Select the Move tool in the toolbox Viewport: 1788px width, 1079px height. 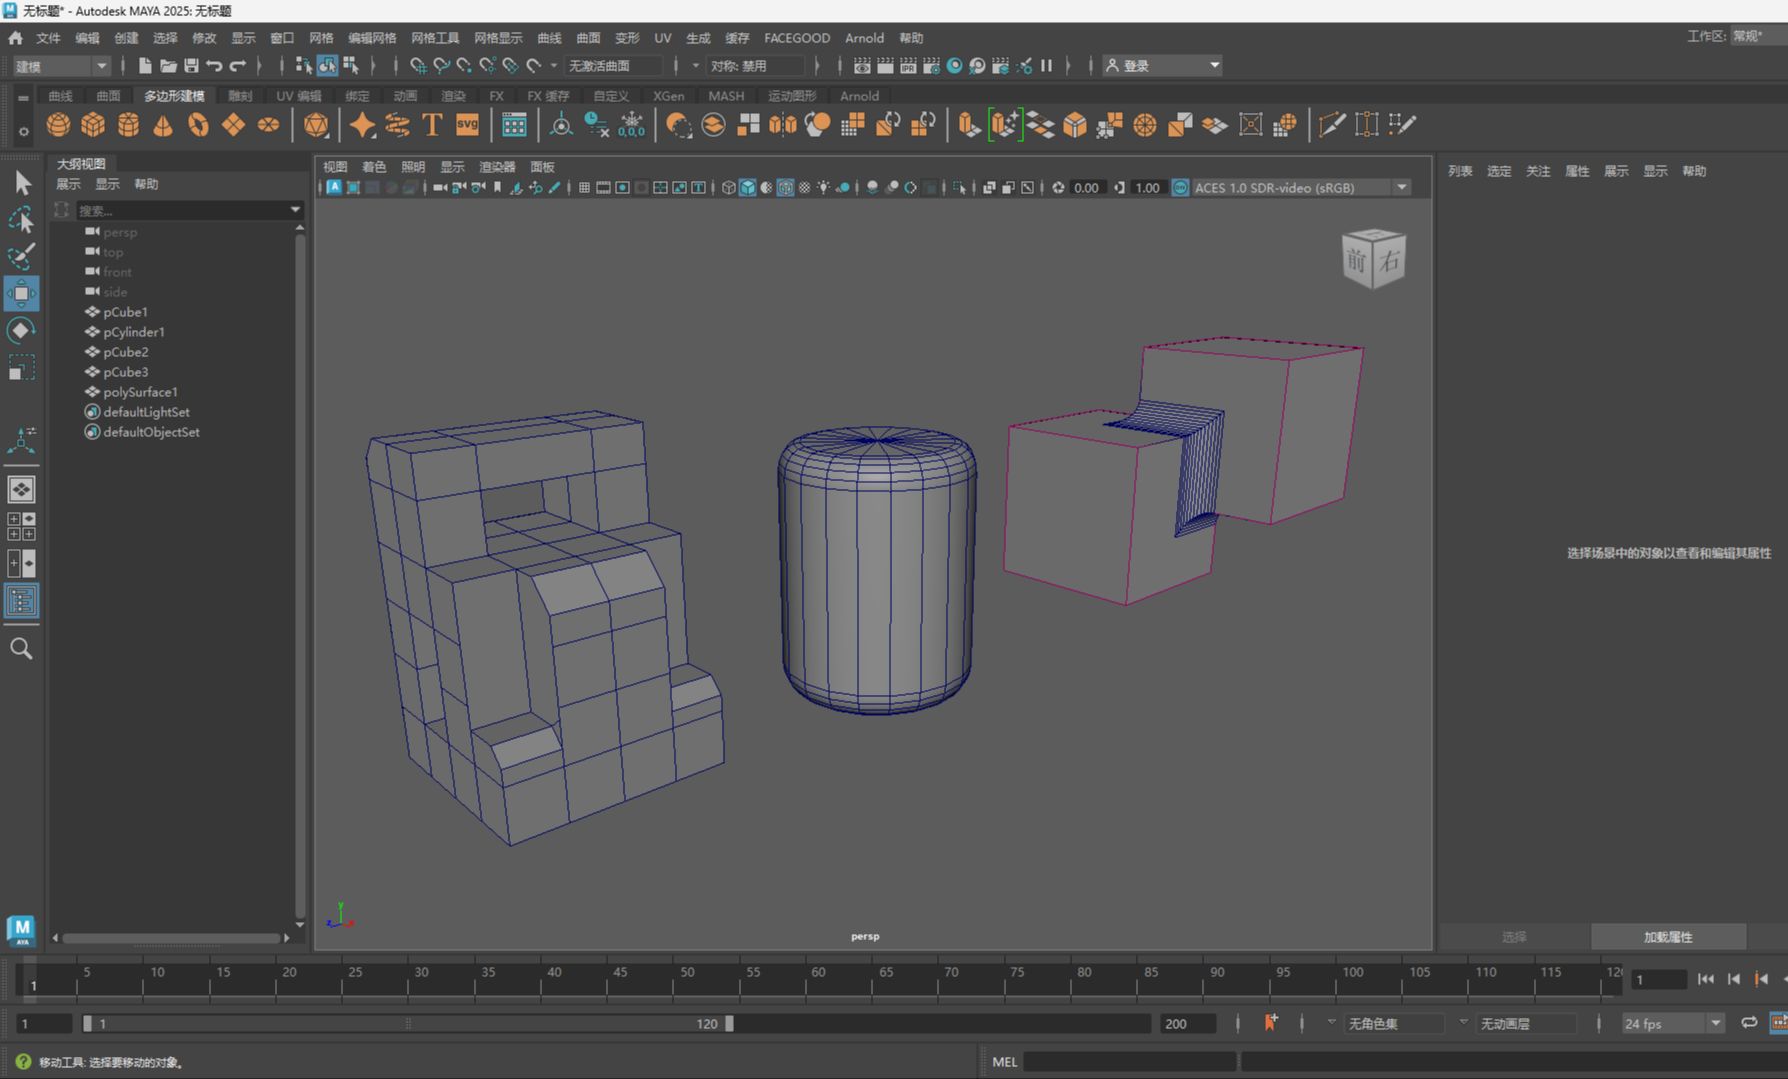coord(21,294)
